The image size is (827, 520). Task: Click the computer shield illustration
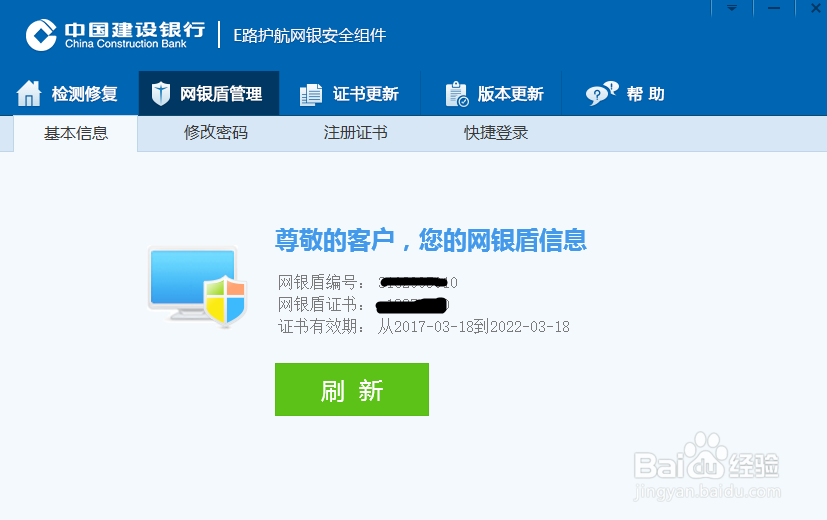point(198,287)
